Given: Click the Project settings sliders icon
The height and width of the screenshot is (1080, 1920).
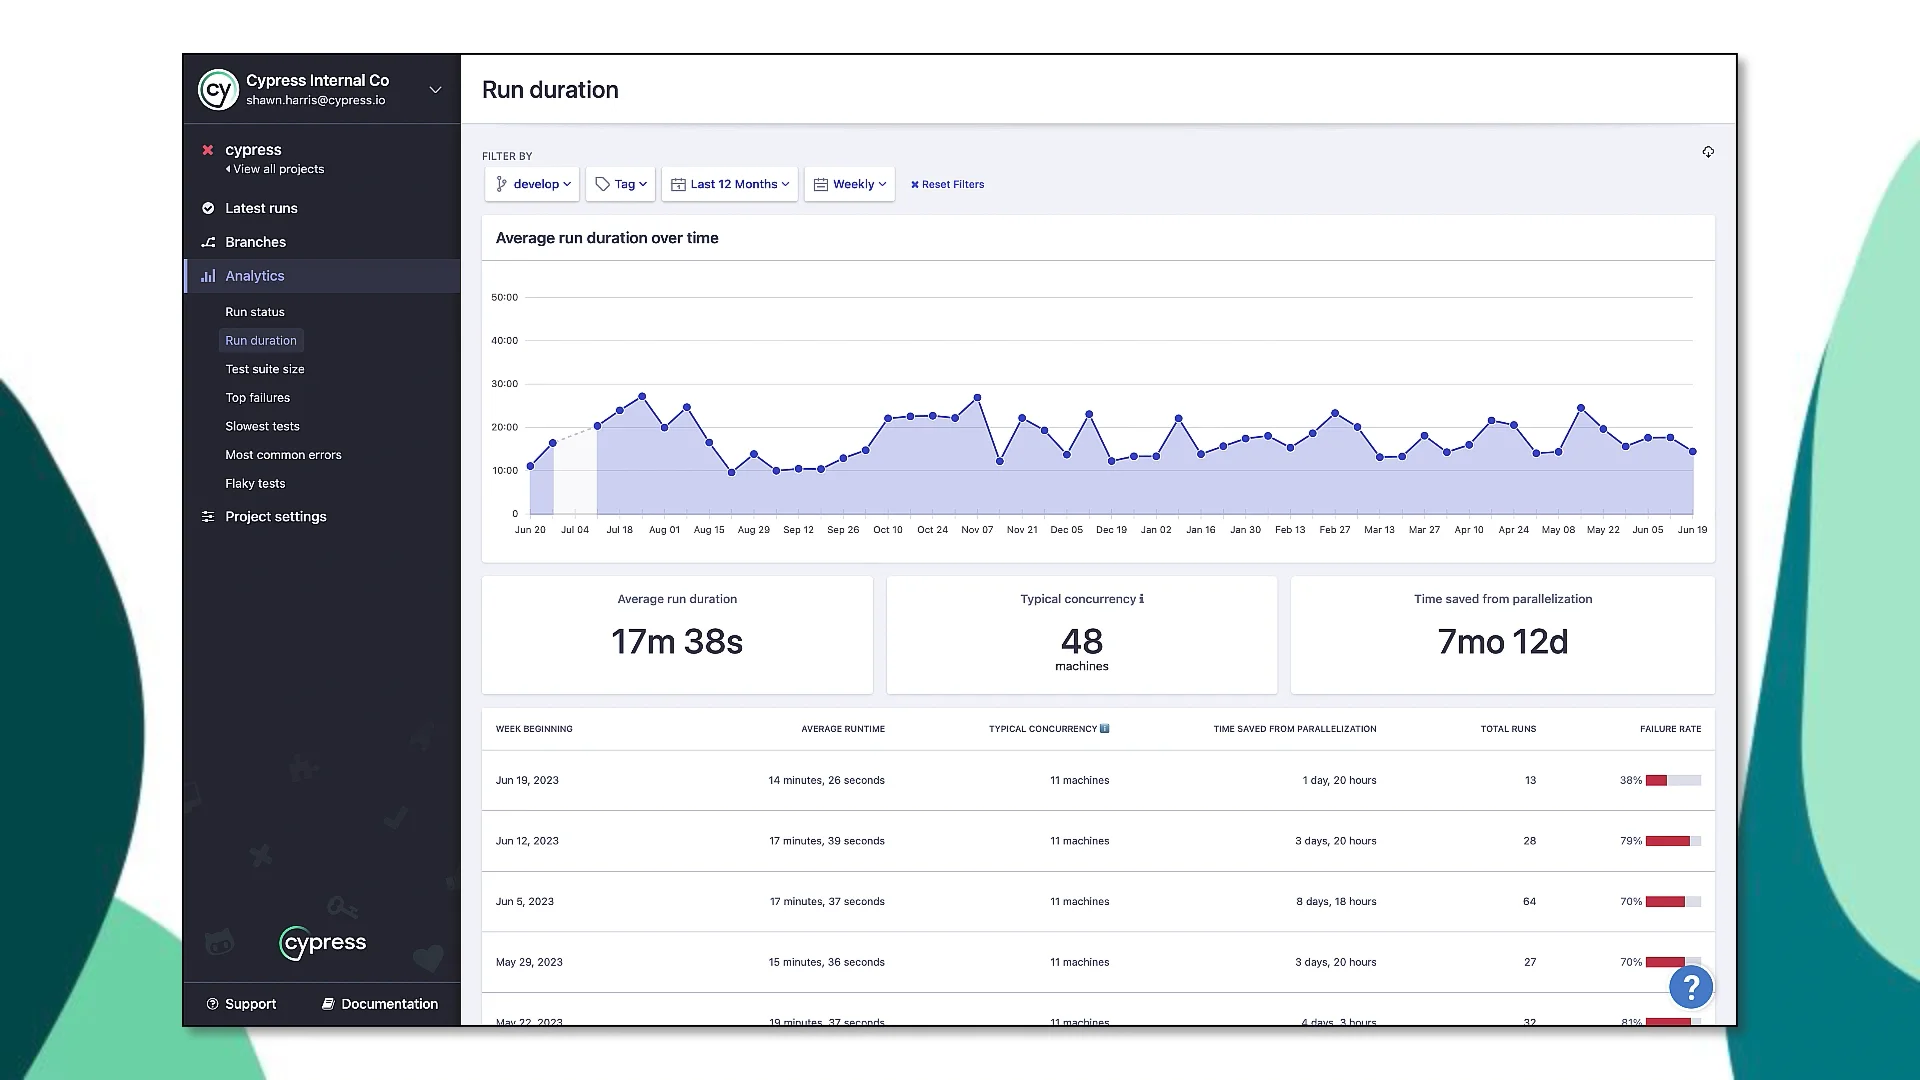Looking at the screenshot, I should 208,517.
